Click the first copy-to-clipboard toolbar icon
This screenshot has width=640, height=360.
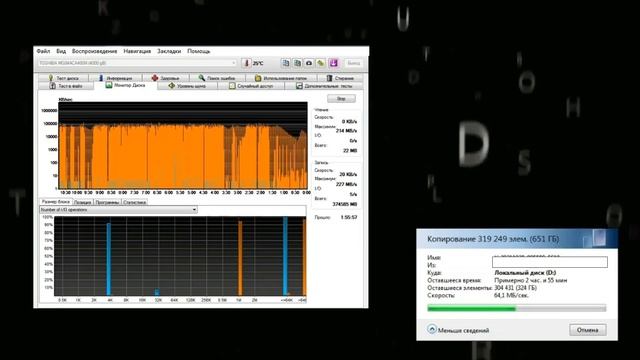286,63
